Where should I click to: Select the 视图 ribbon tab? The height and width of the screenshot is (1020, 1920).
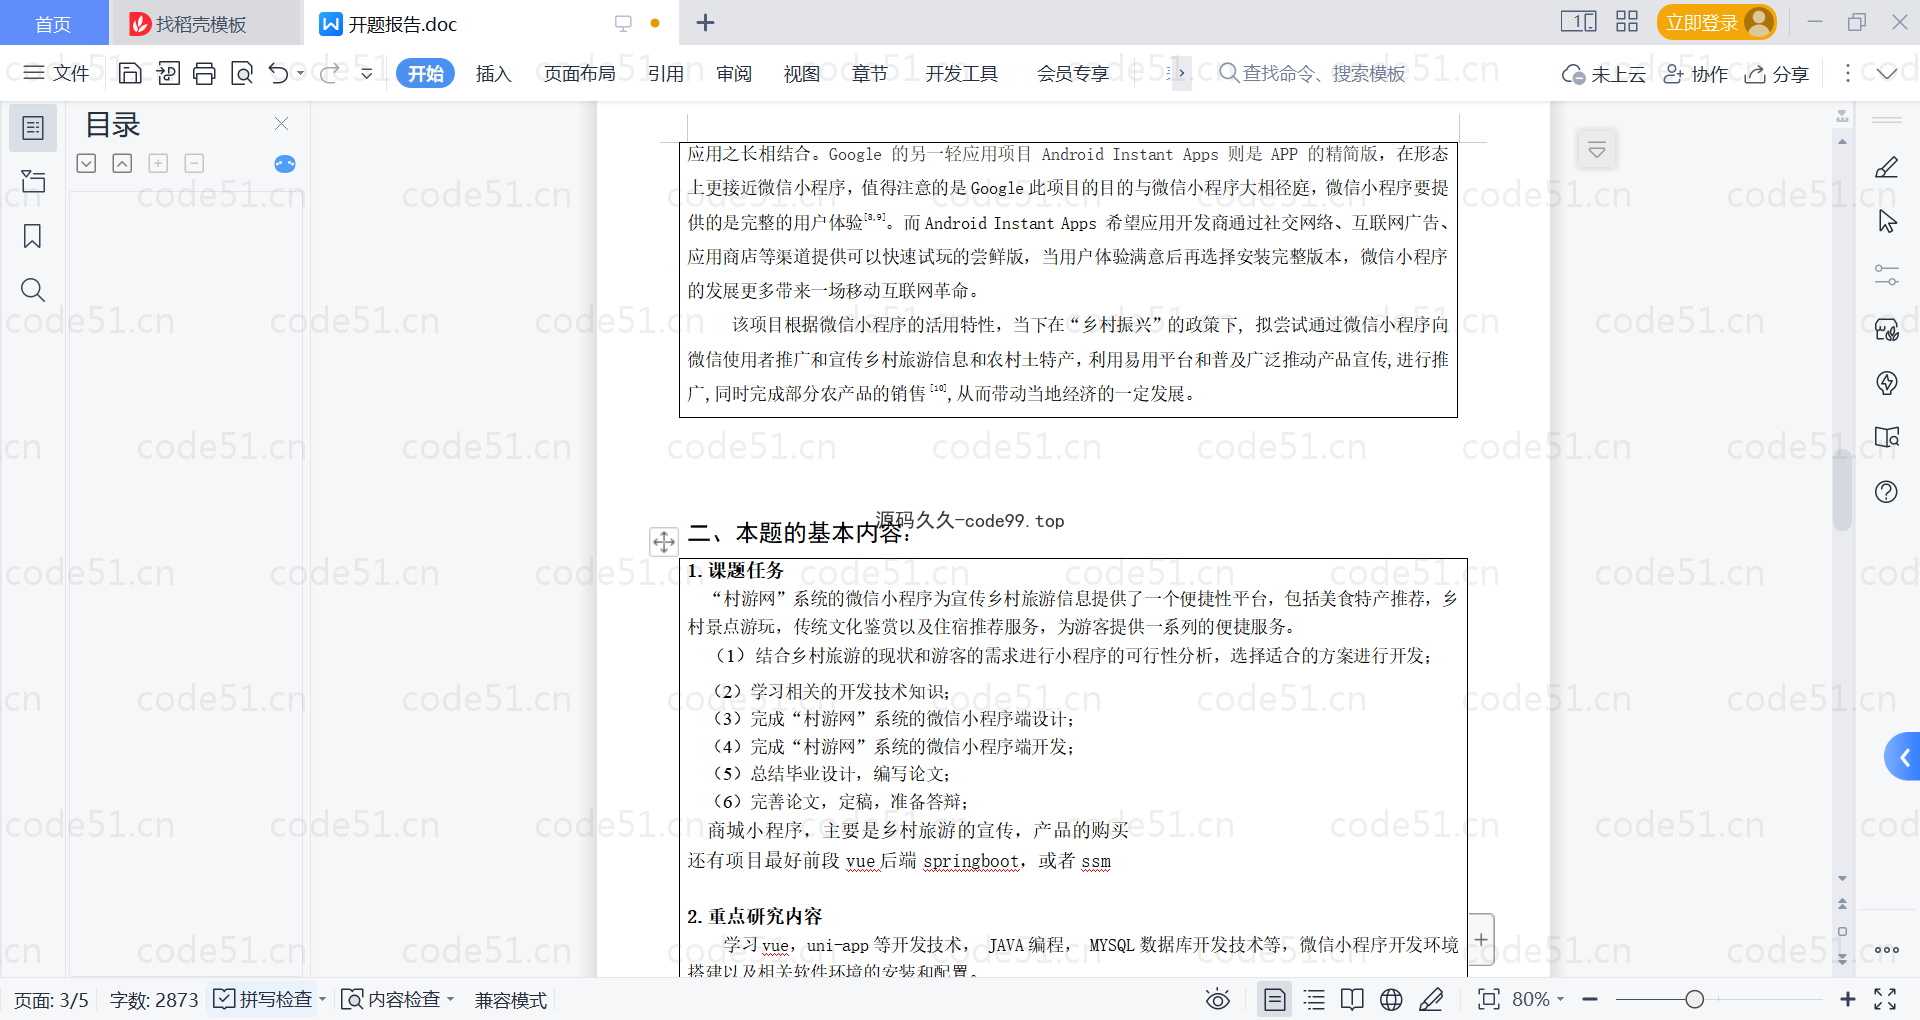801,73
